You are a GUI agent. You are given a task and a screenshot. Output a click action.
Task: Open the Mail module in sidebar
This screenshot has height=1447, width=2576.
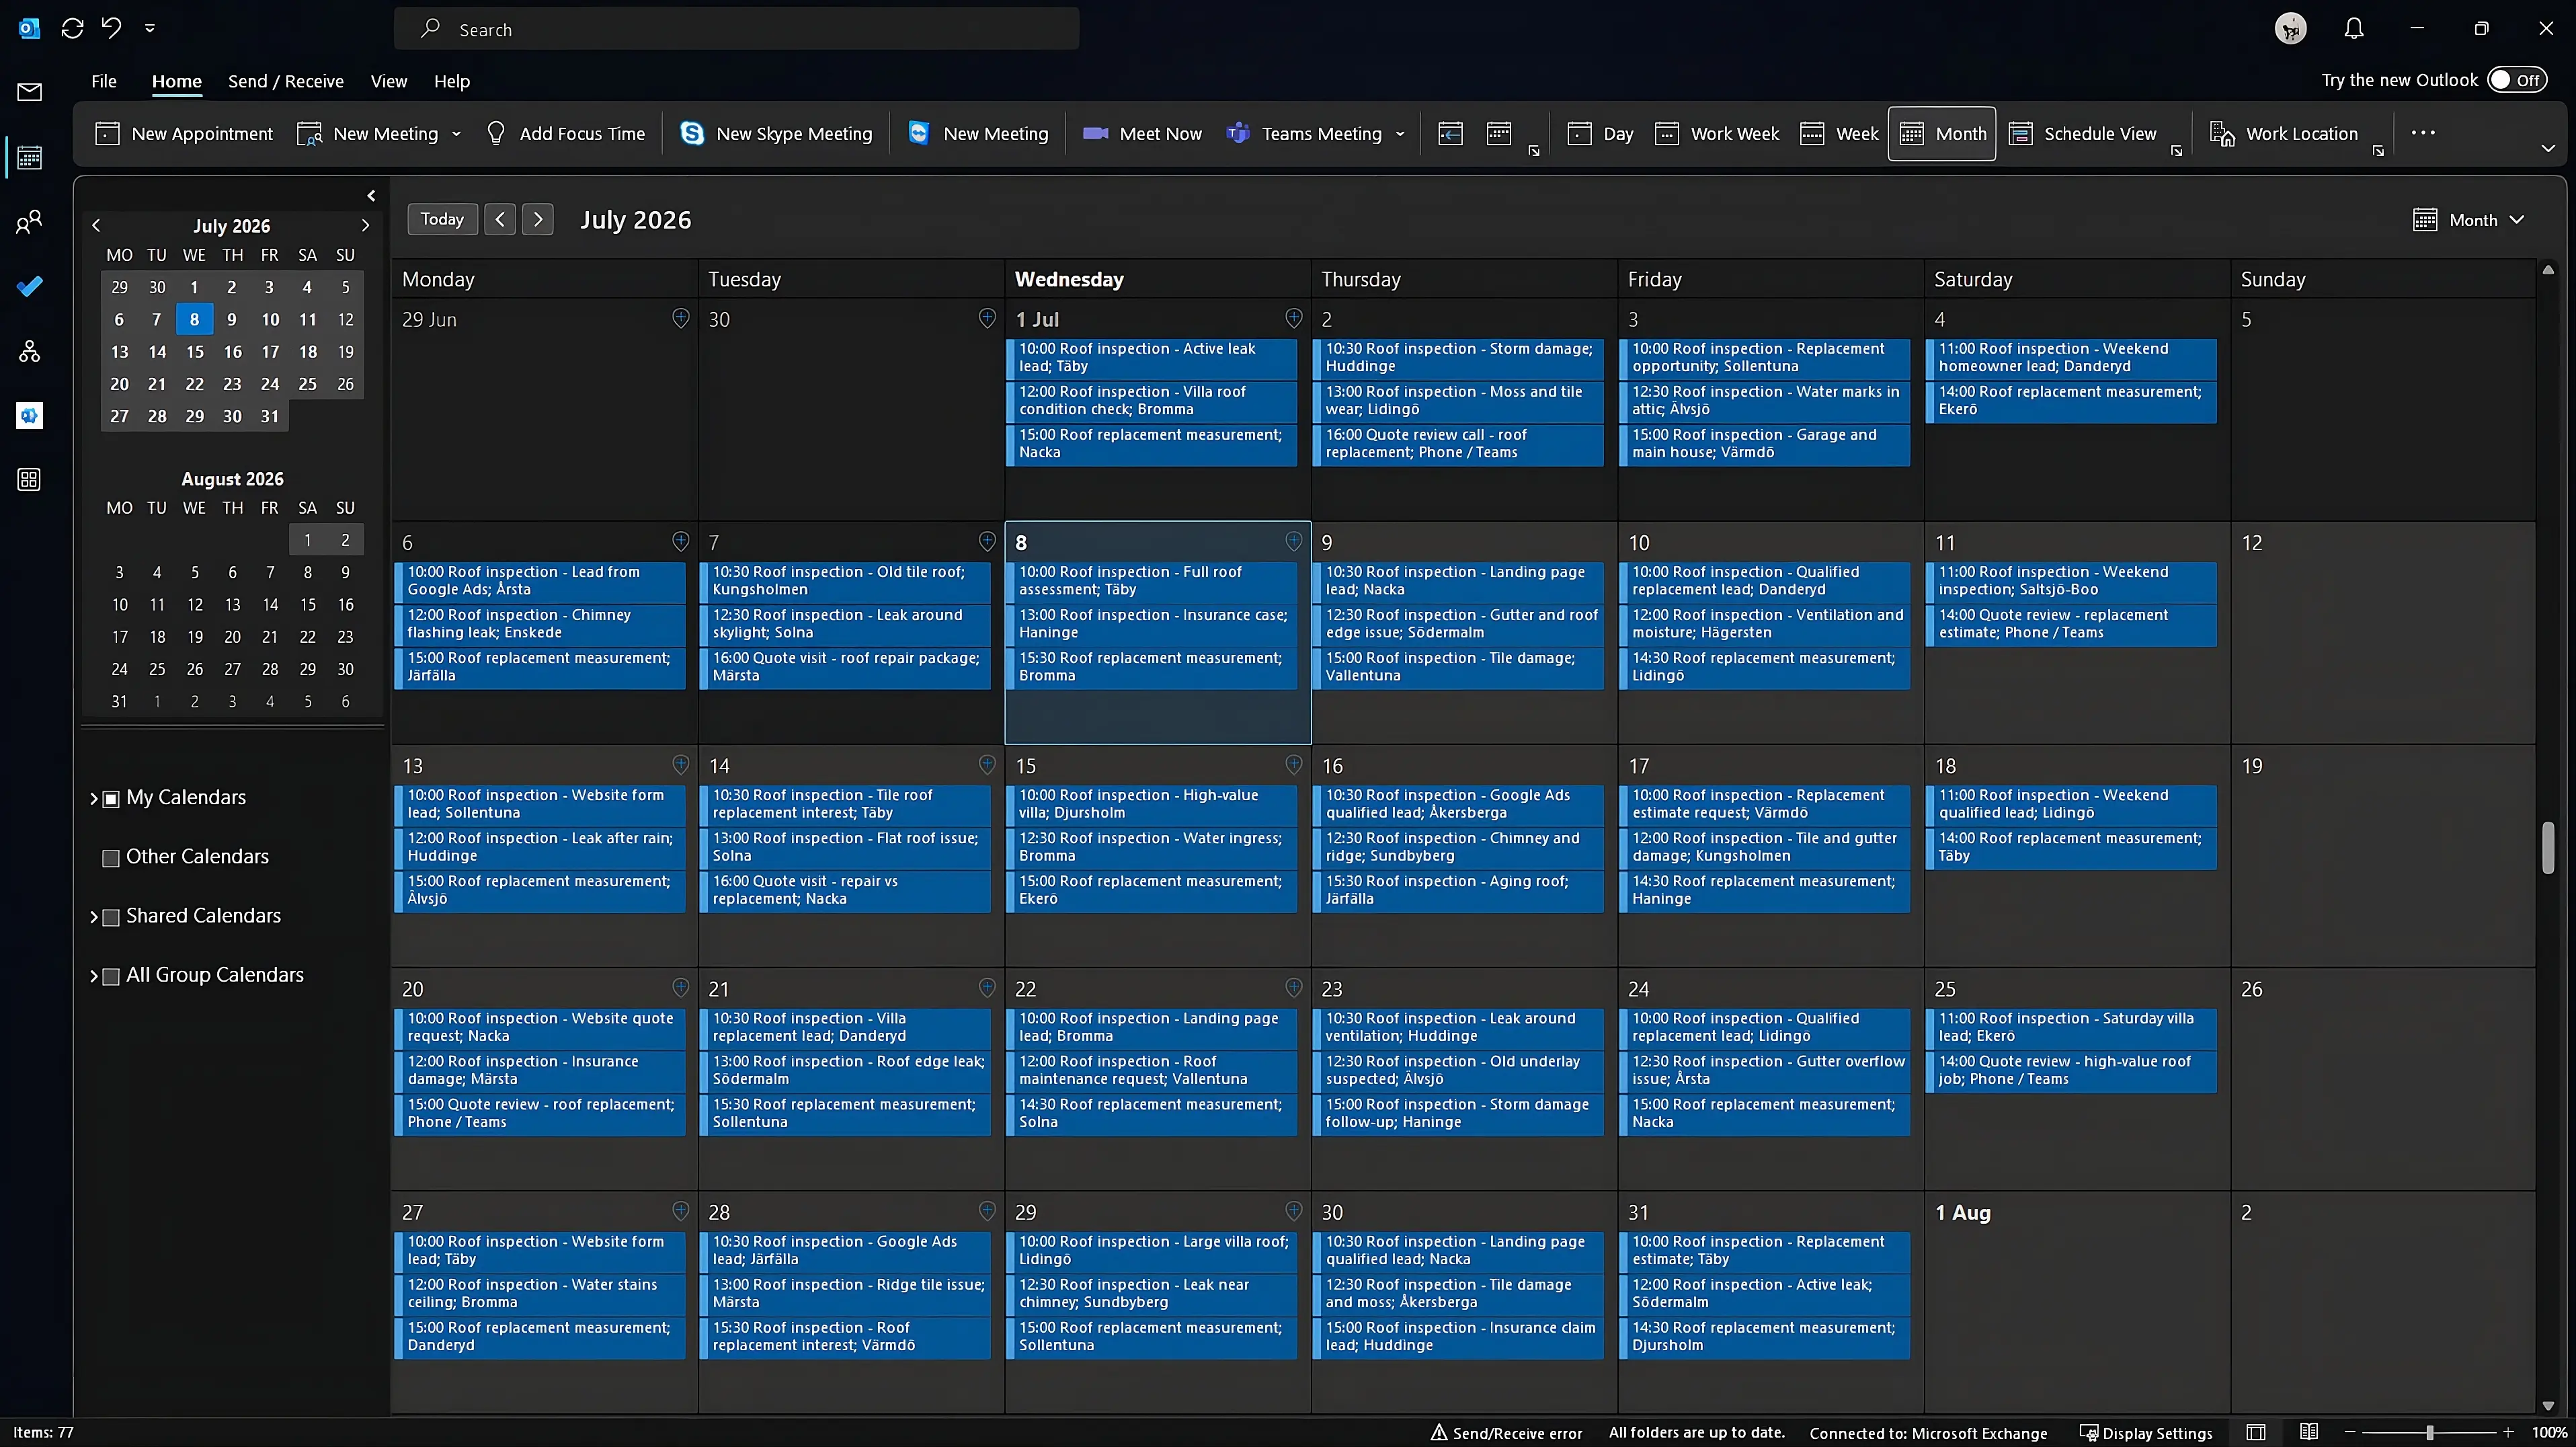click(29, 92)
